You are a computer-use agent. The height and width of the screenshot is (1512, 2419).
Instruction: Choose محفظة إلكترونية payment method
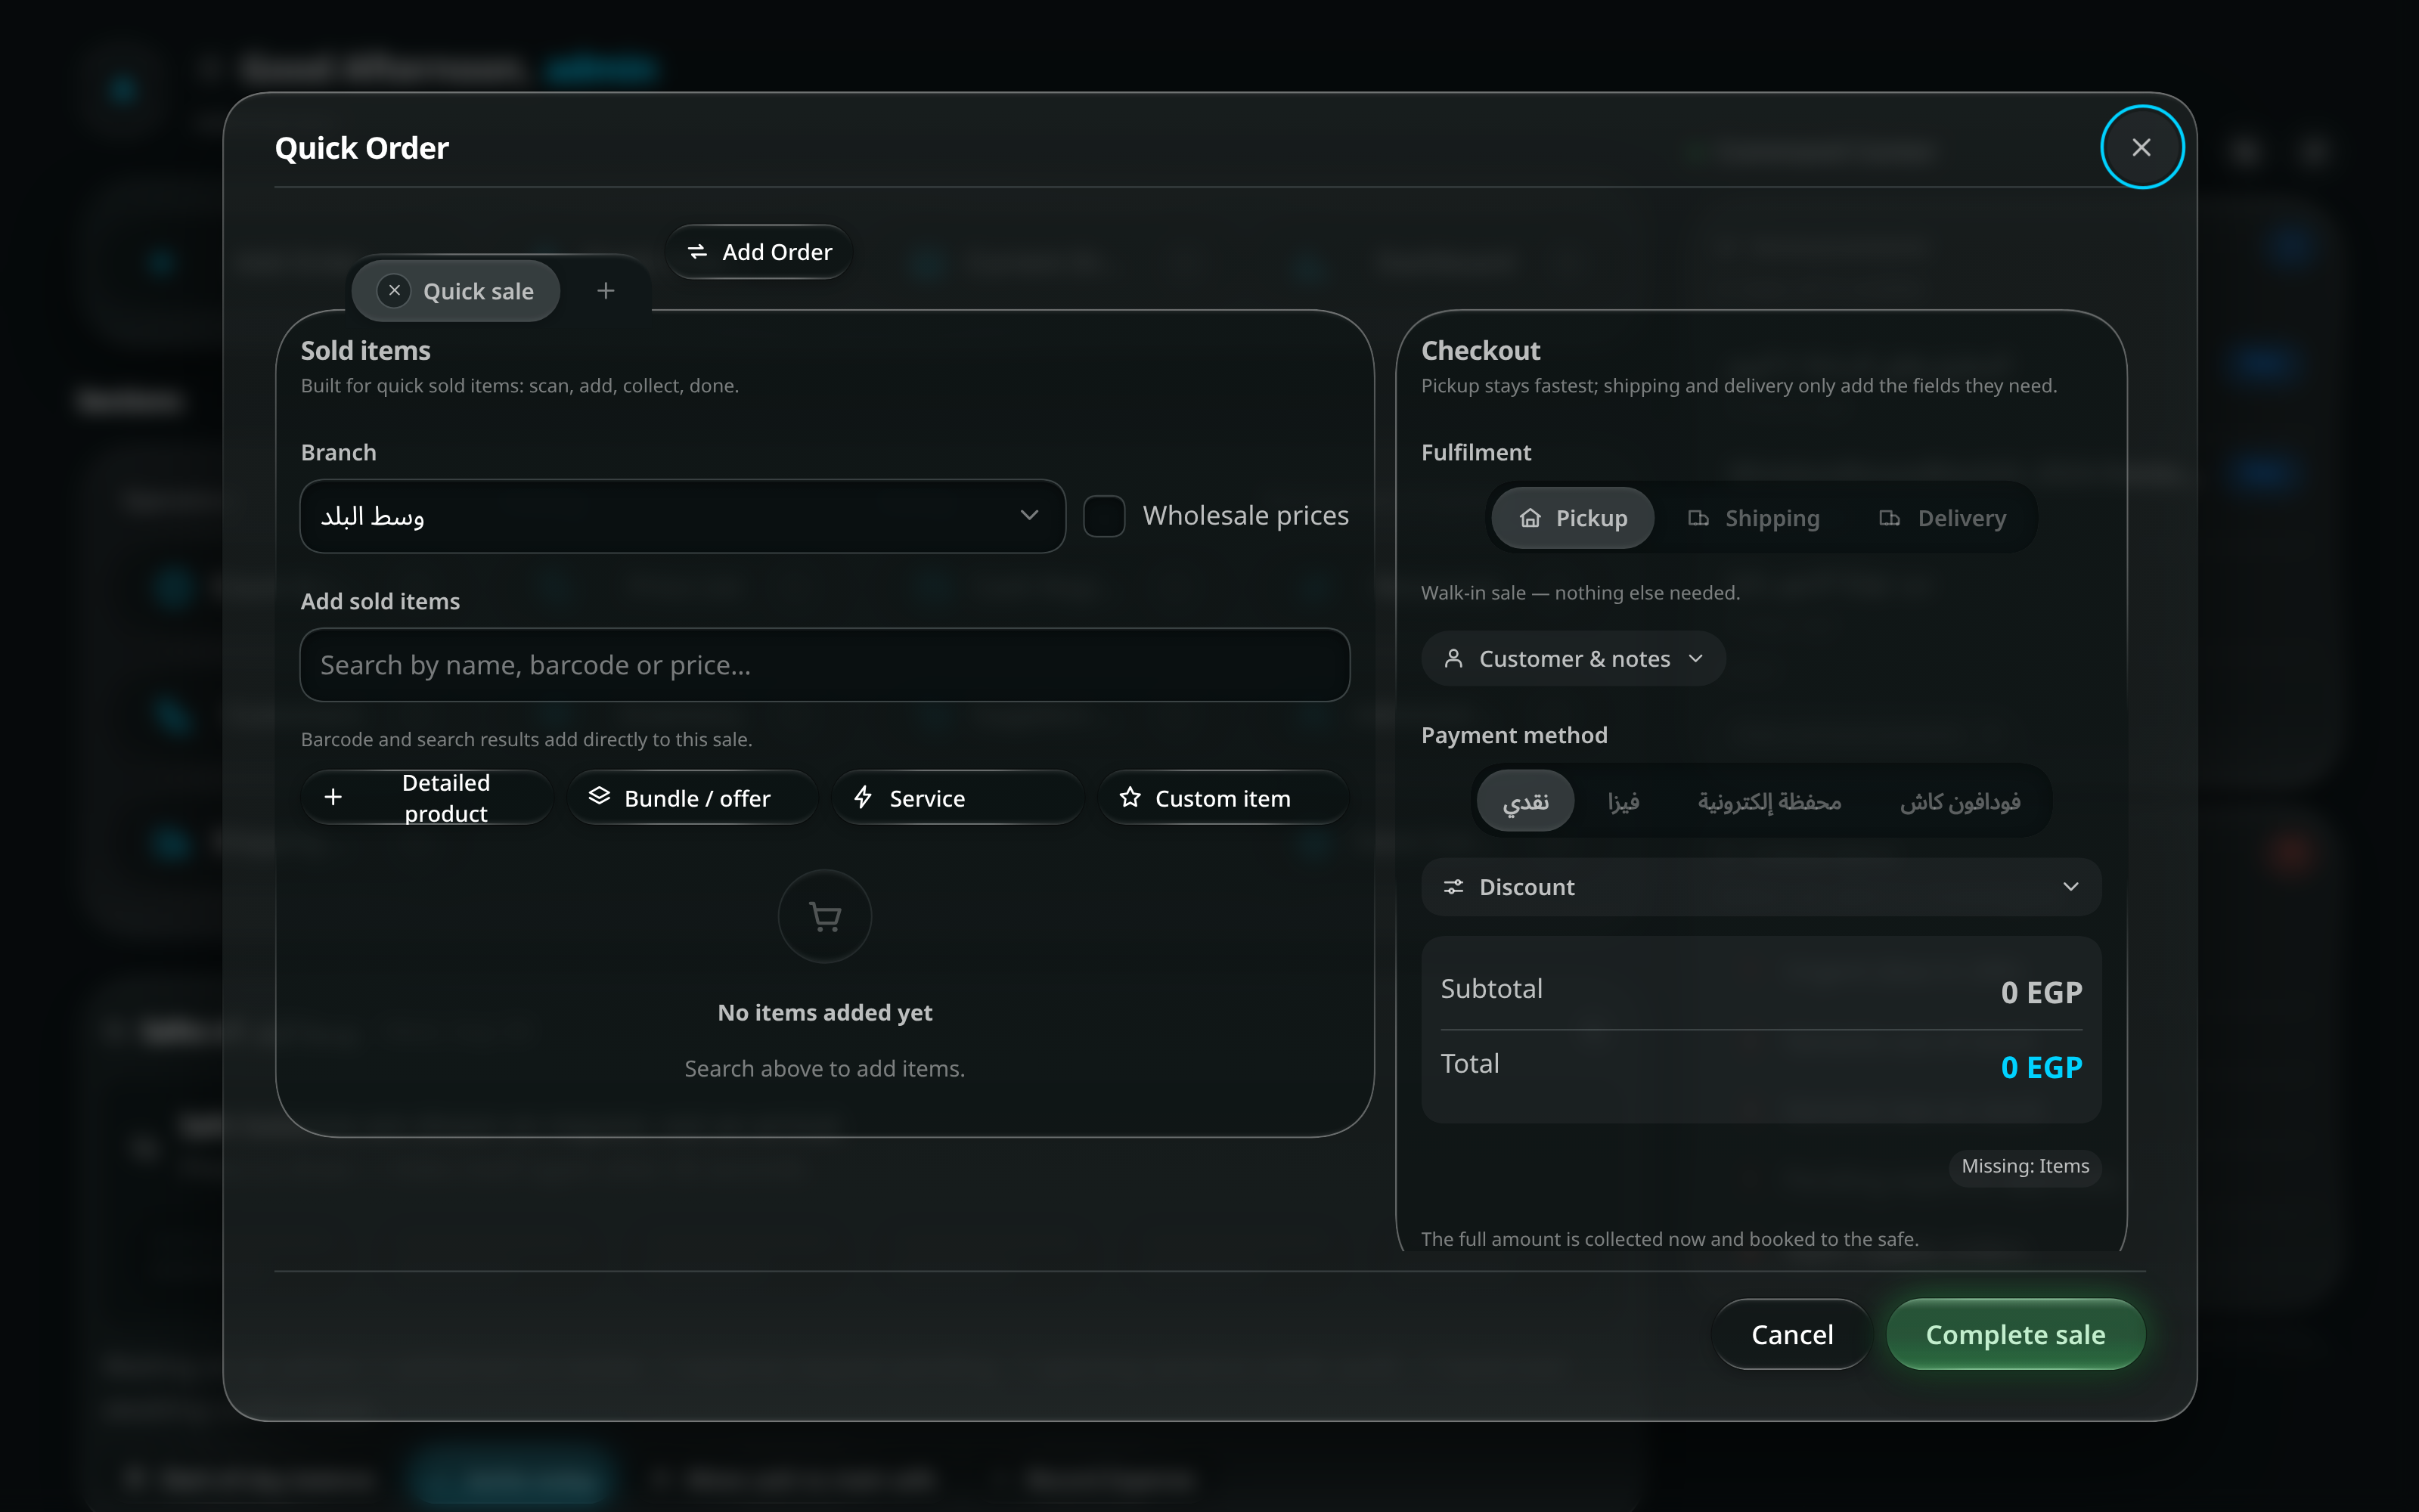(x=1769, y=801)
